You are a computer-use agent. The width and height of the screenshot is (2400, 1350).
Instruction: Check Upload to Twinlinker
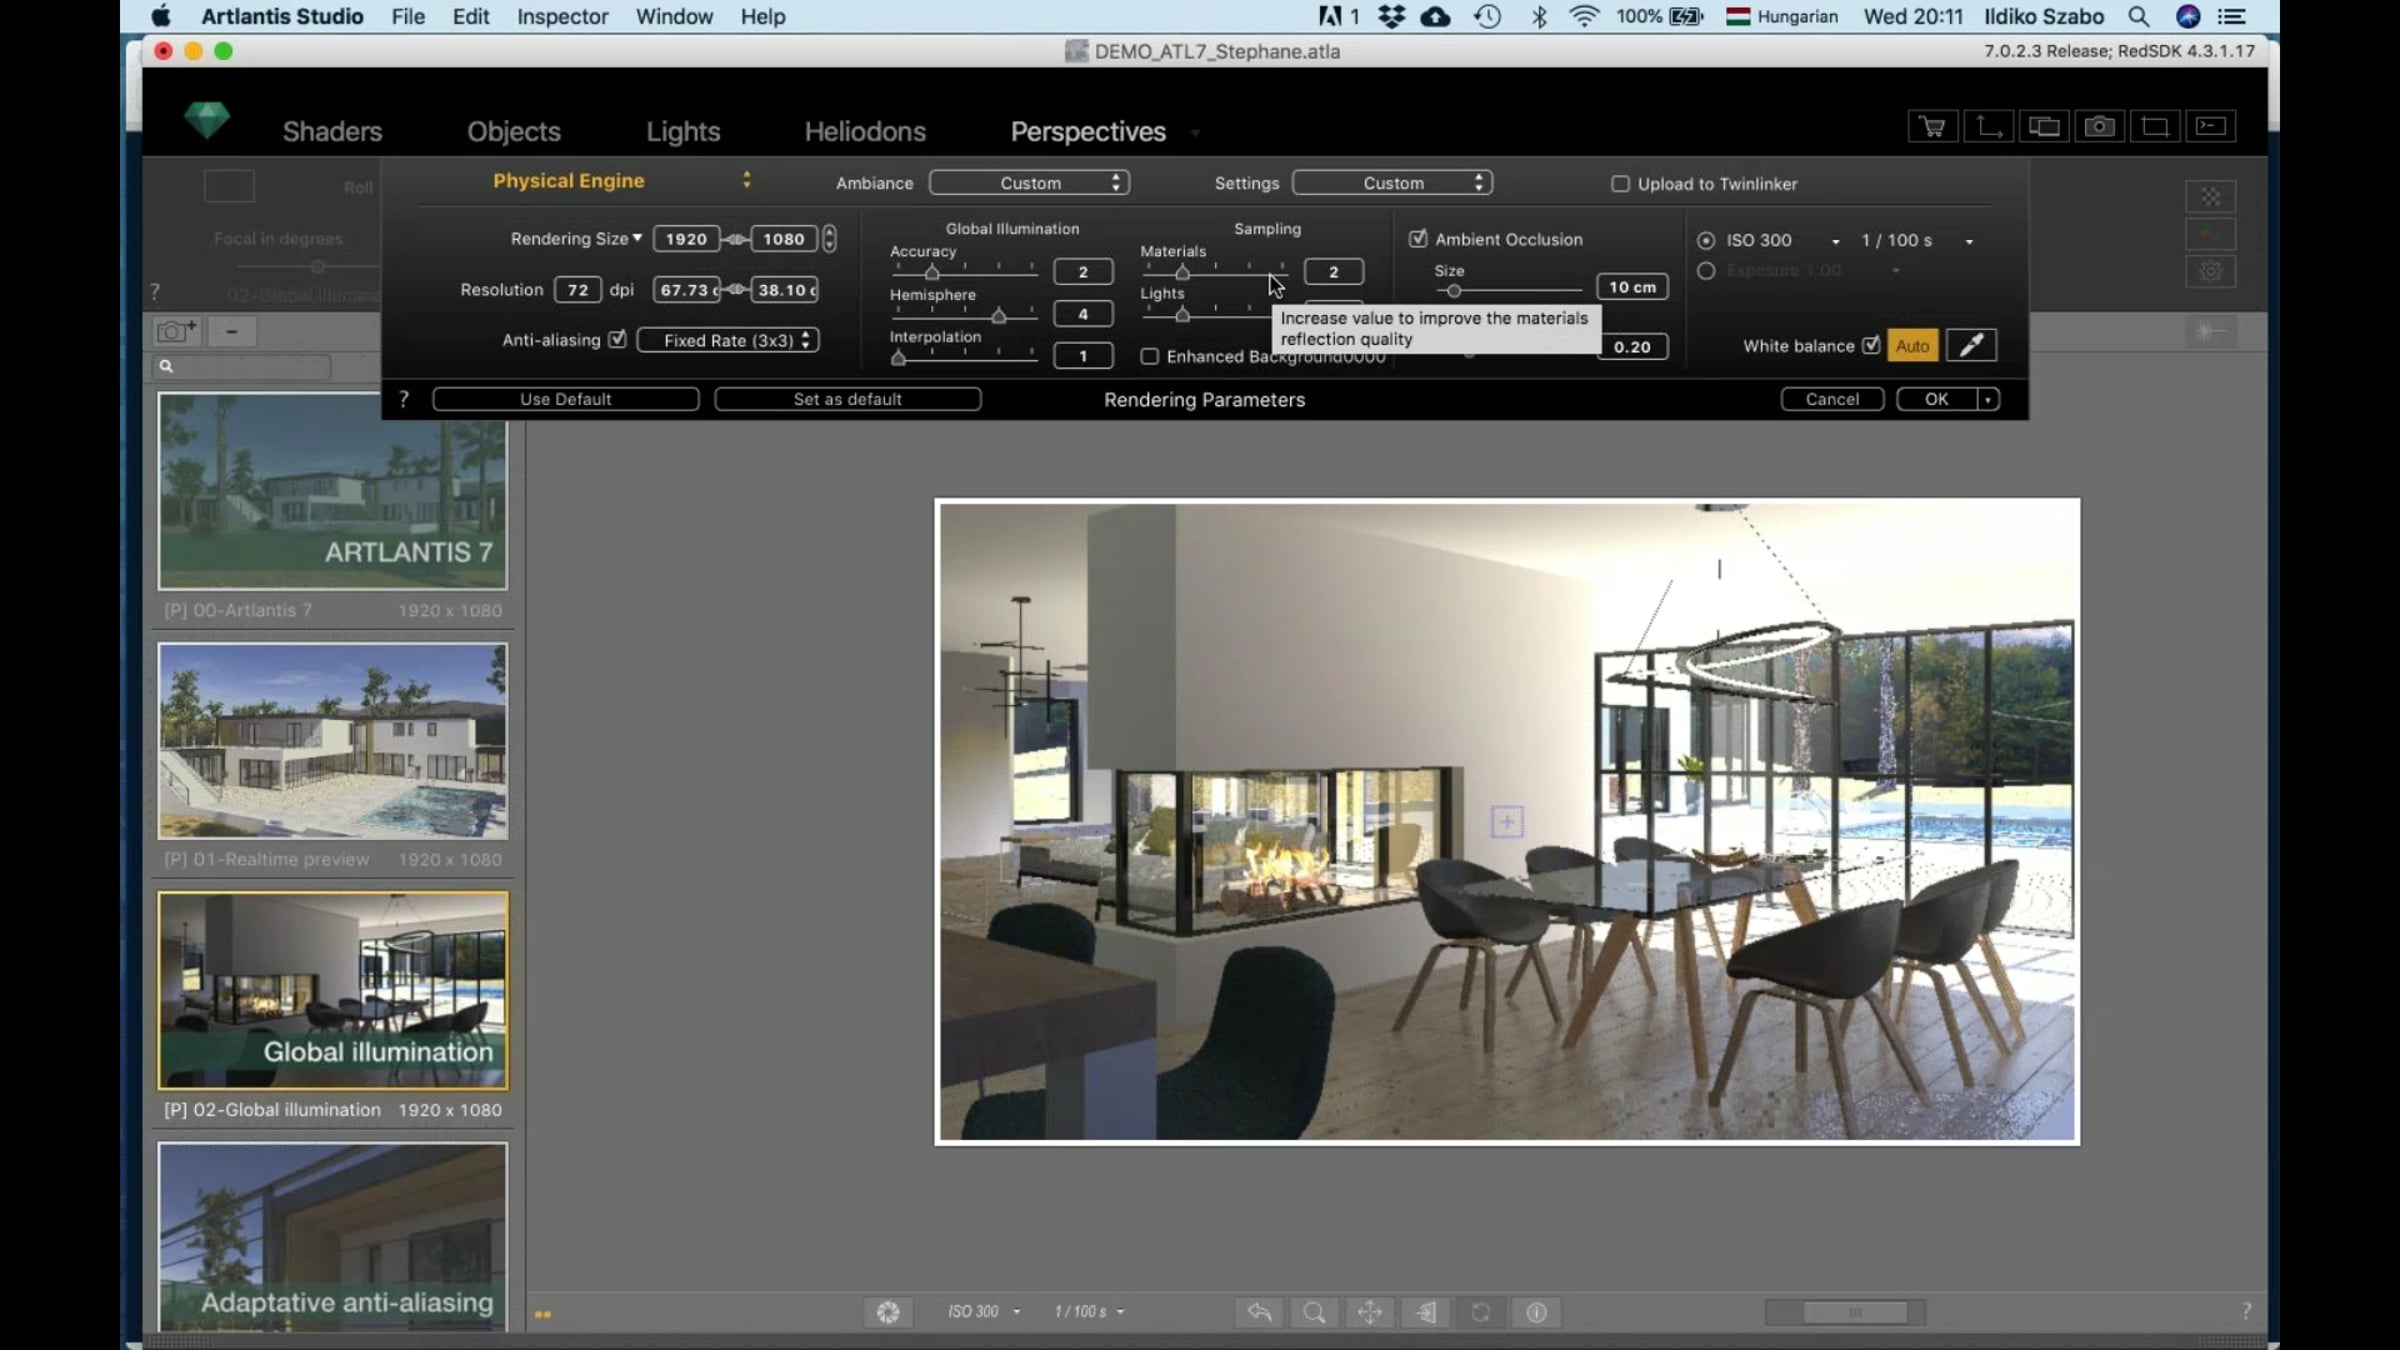1620,184
